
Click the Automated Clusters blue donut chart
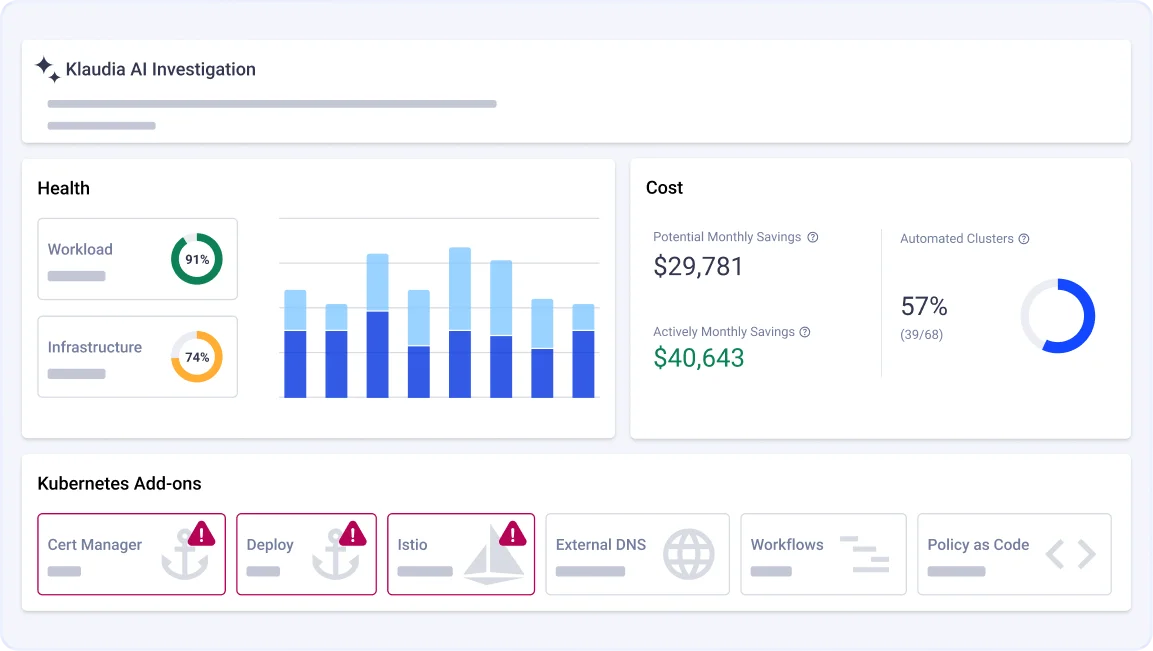[x=1058, y=316]
